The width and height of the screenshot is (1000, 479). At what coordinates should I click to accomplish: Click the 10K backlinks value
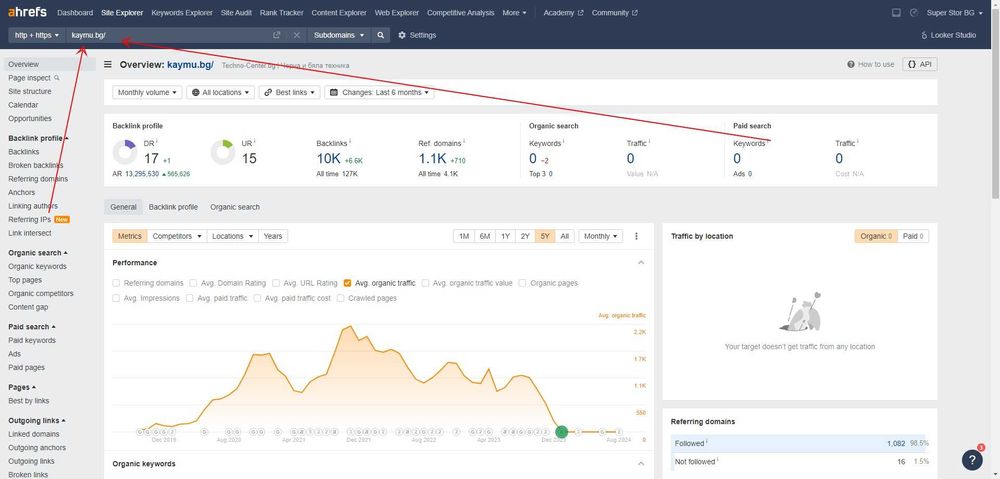[328, 158]
